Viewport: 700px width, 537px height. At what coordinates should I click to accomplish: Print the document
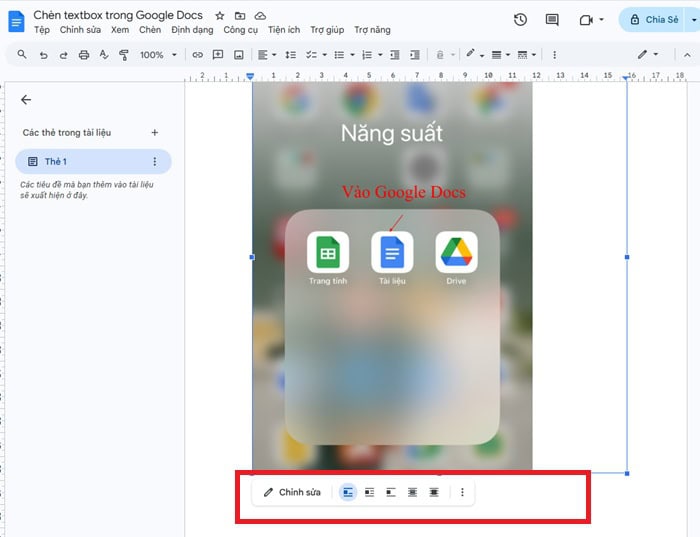(x=83, y=55)
